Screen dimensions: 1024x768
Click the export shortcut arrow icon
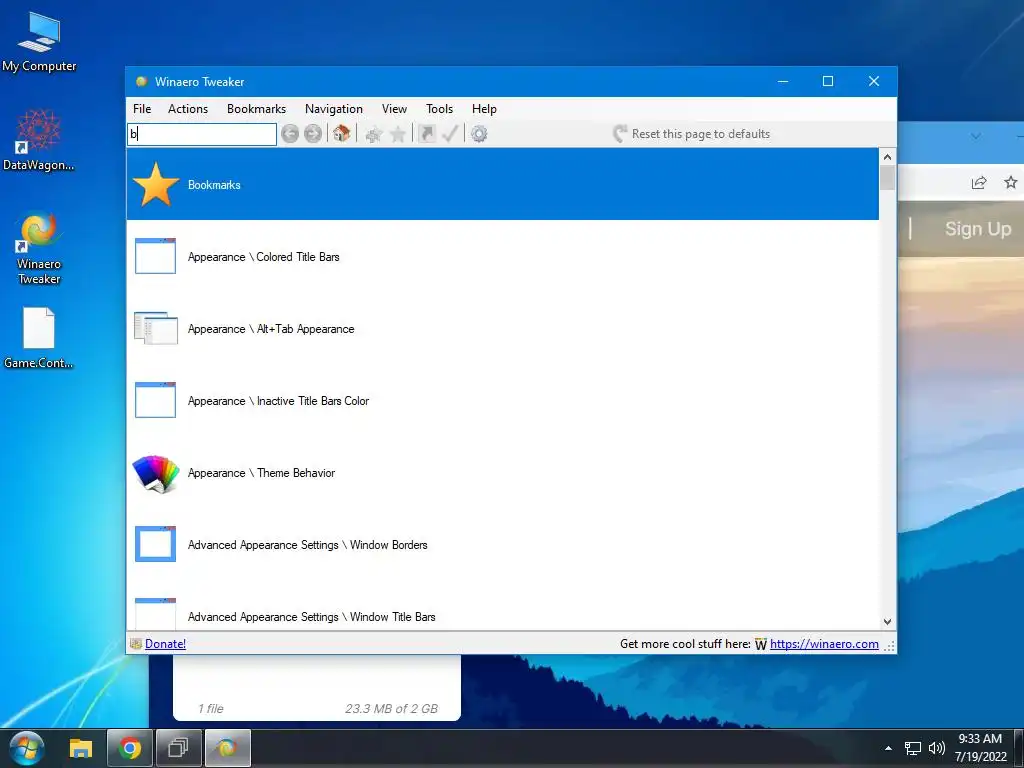point(426,134)
